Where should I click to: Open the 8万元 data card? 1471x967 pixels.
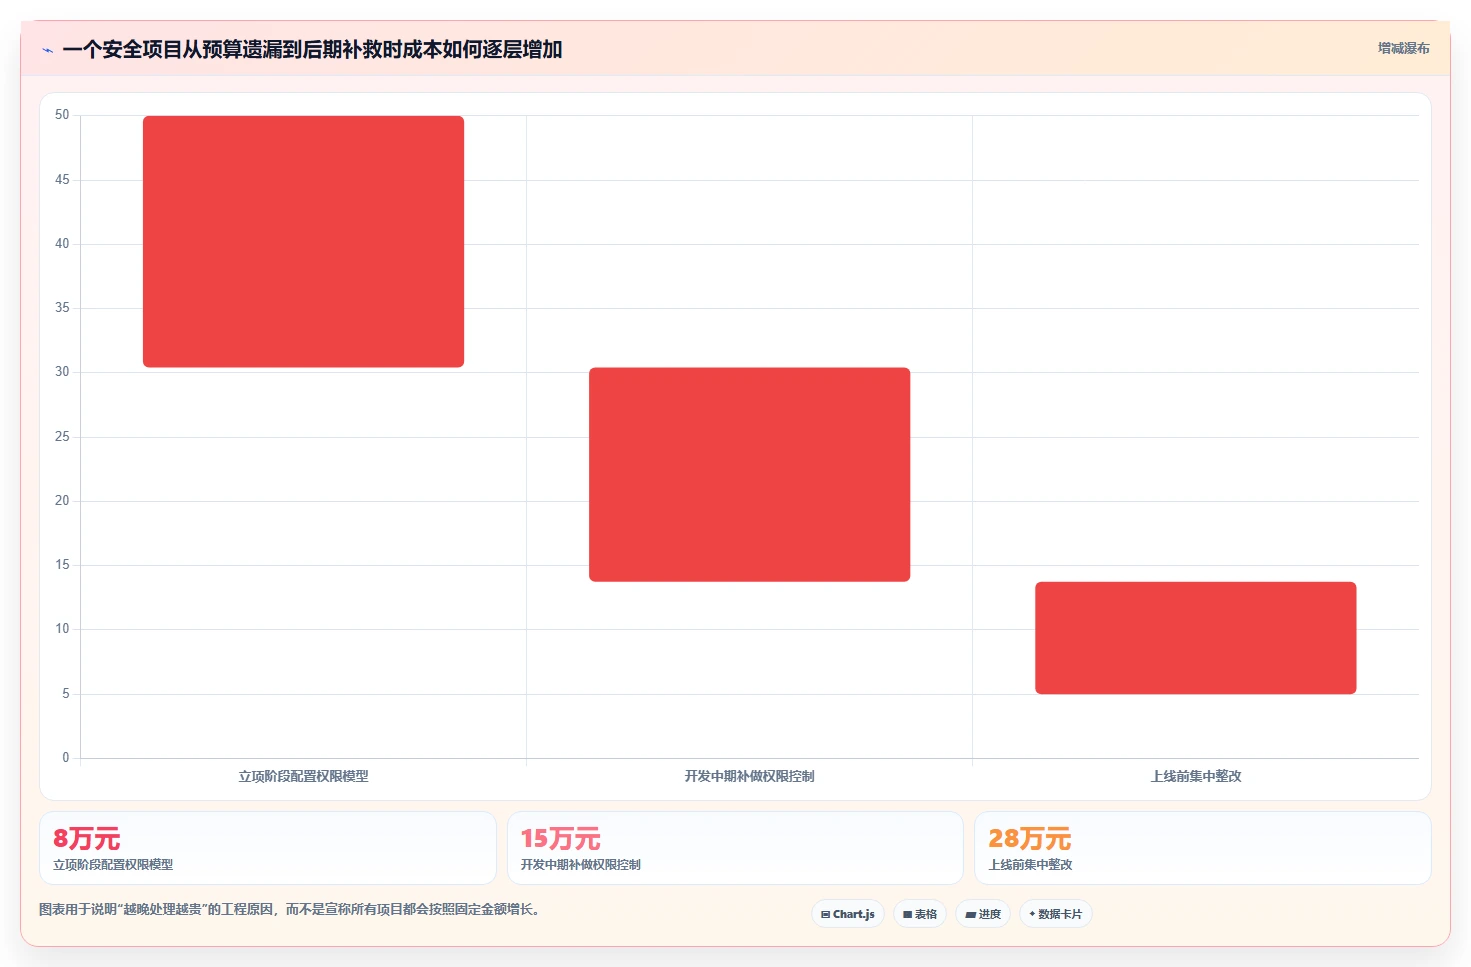tap(268, 848)
